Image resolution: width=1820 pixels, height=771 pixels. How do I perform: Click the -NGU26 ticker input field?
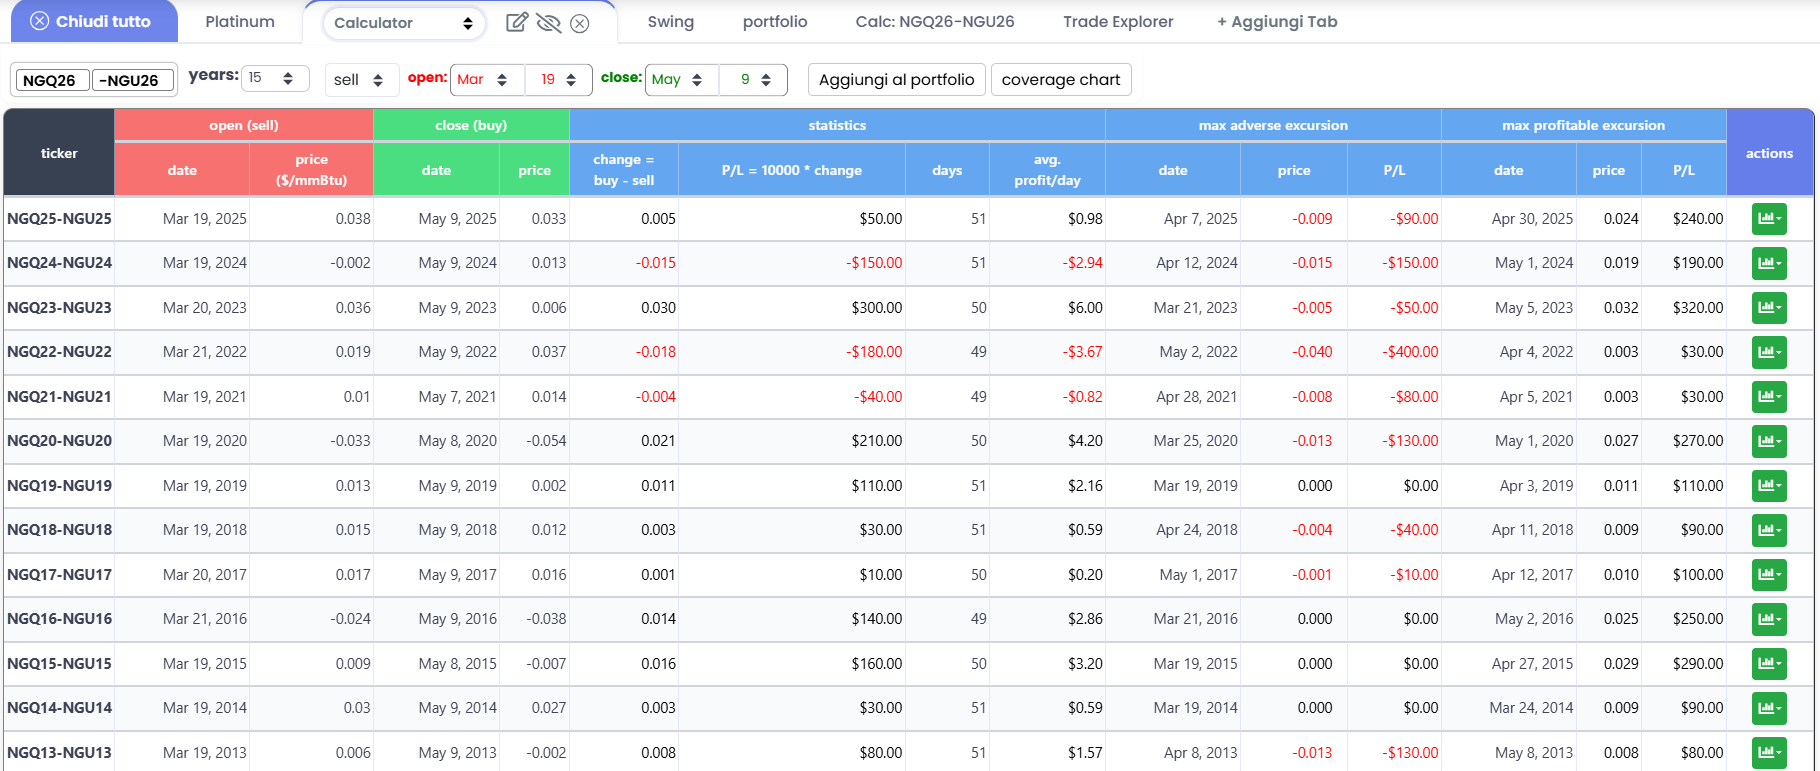point(133,81)
